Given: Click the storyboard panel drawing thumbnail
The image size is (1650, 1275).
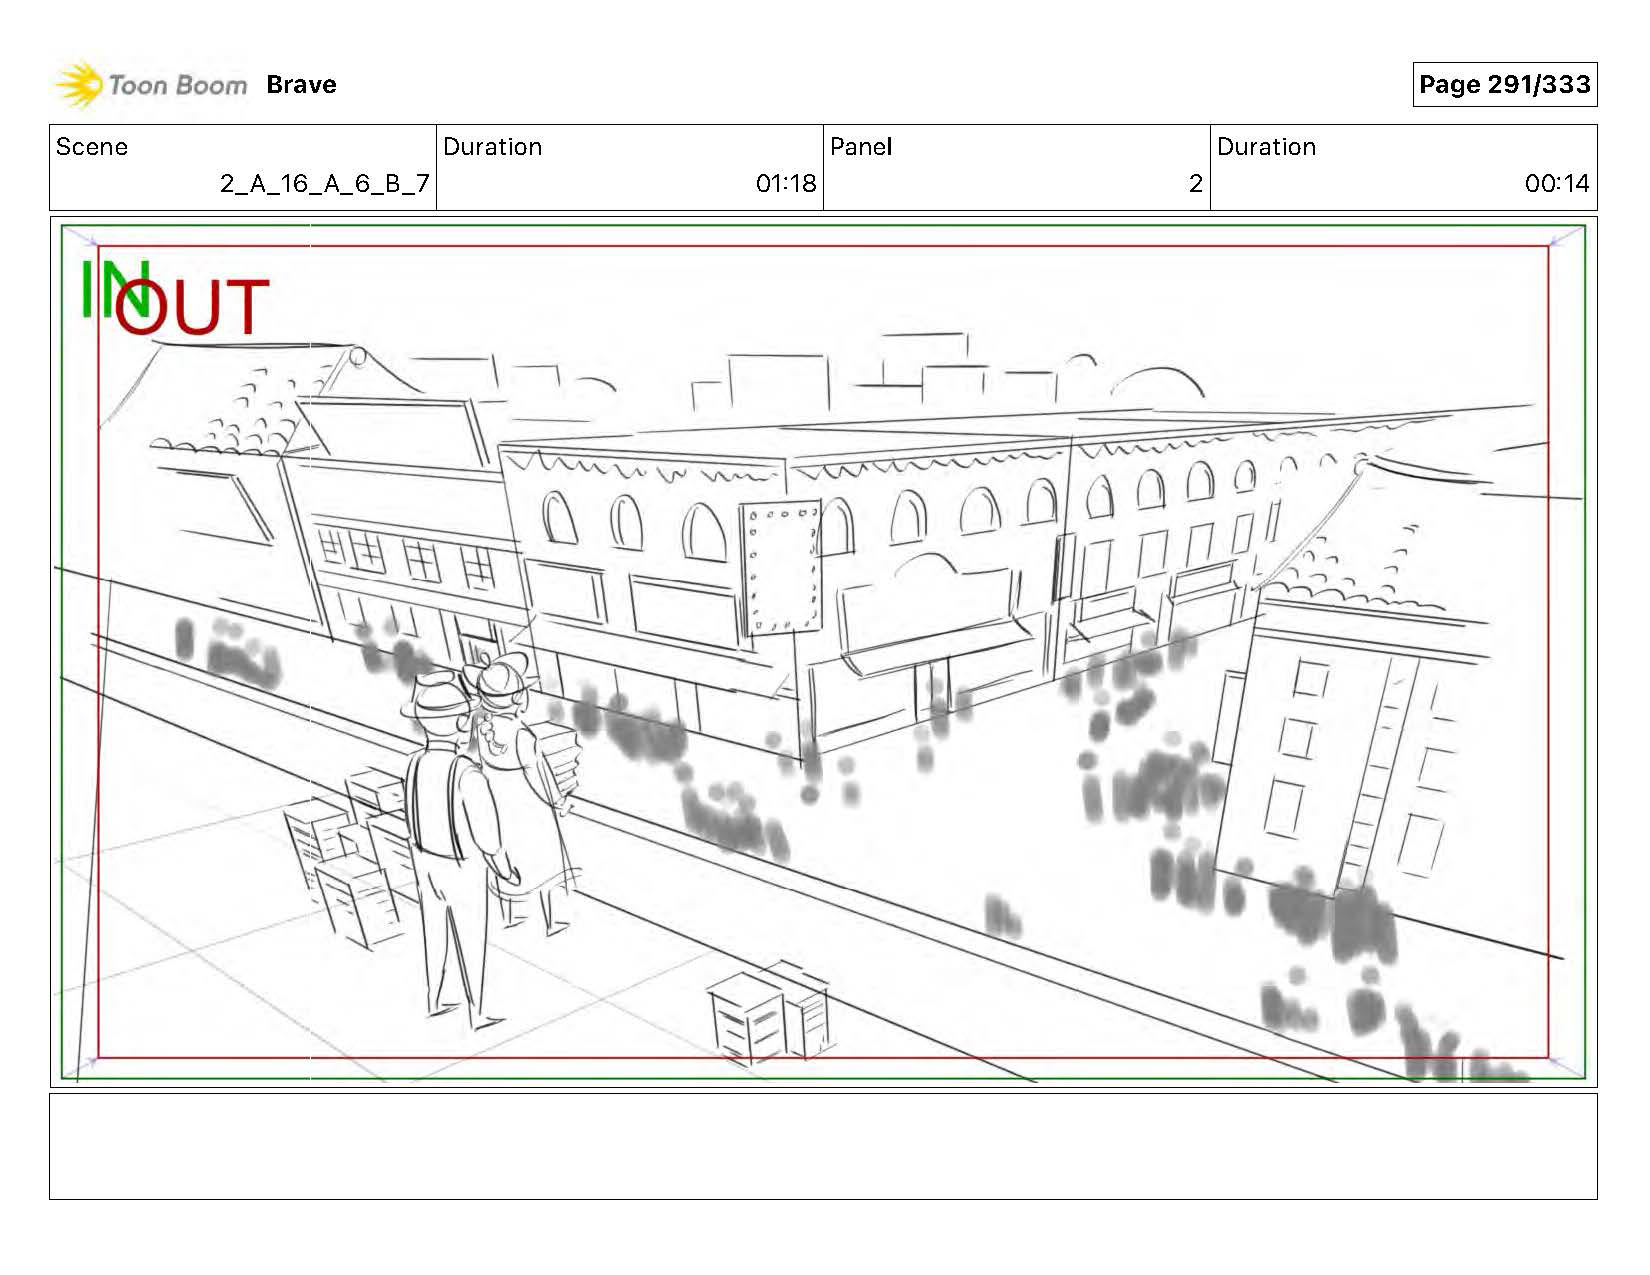Looking at the screenshot, I should 823,652.
